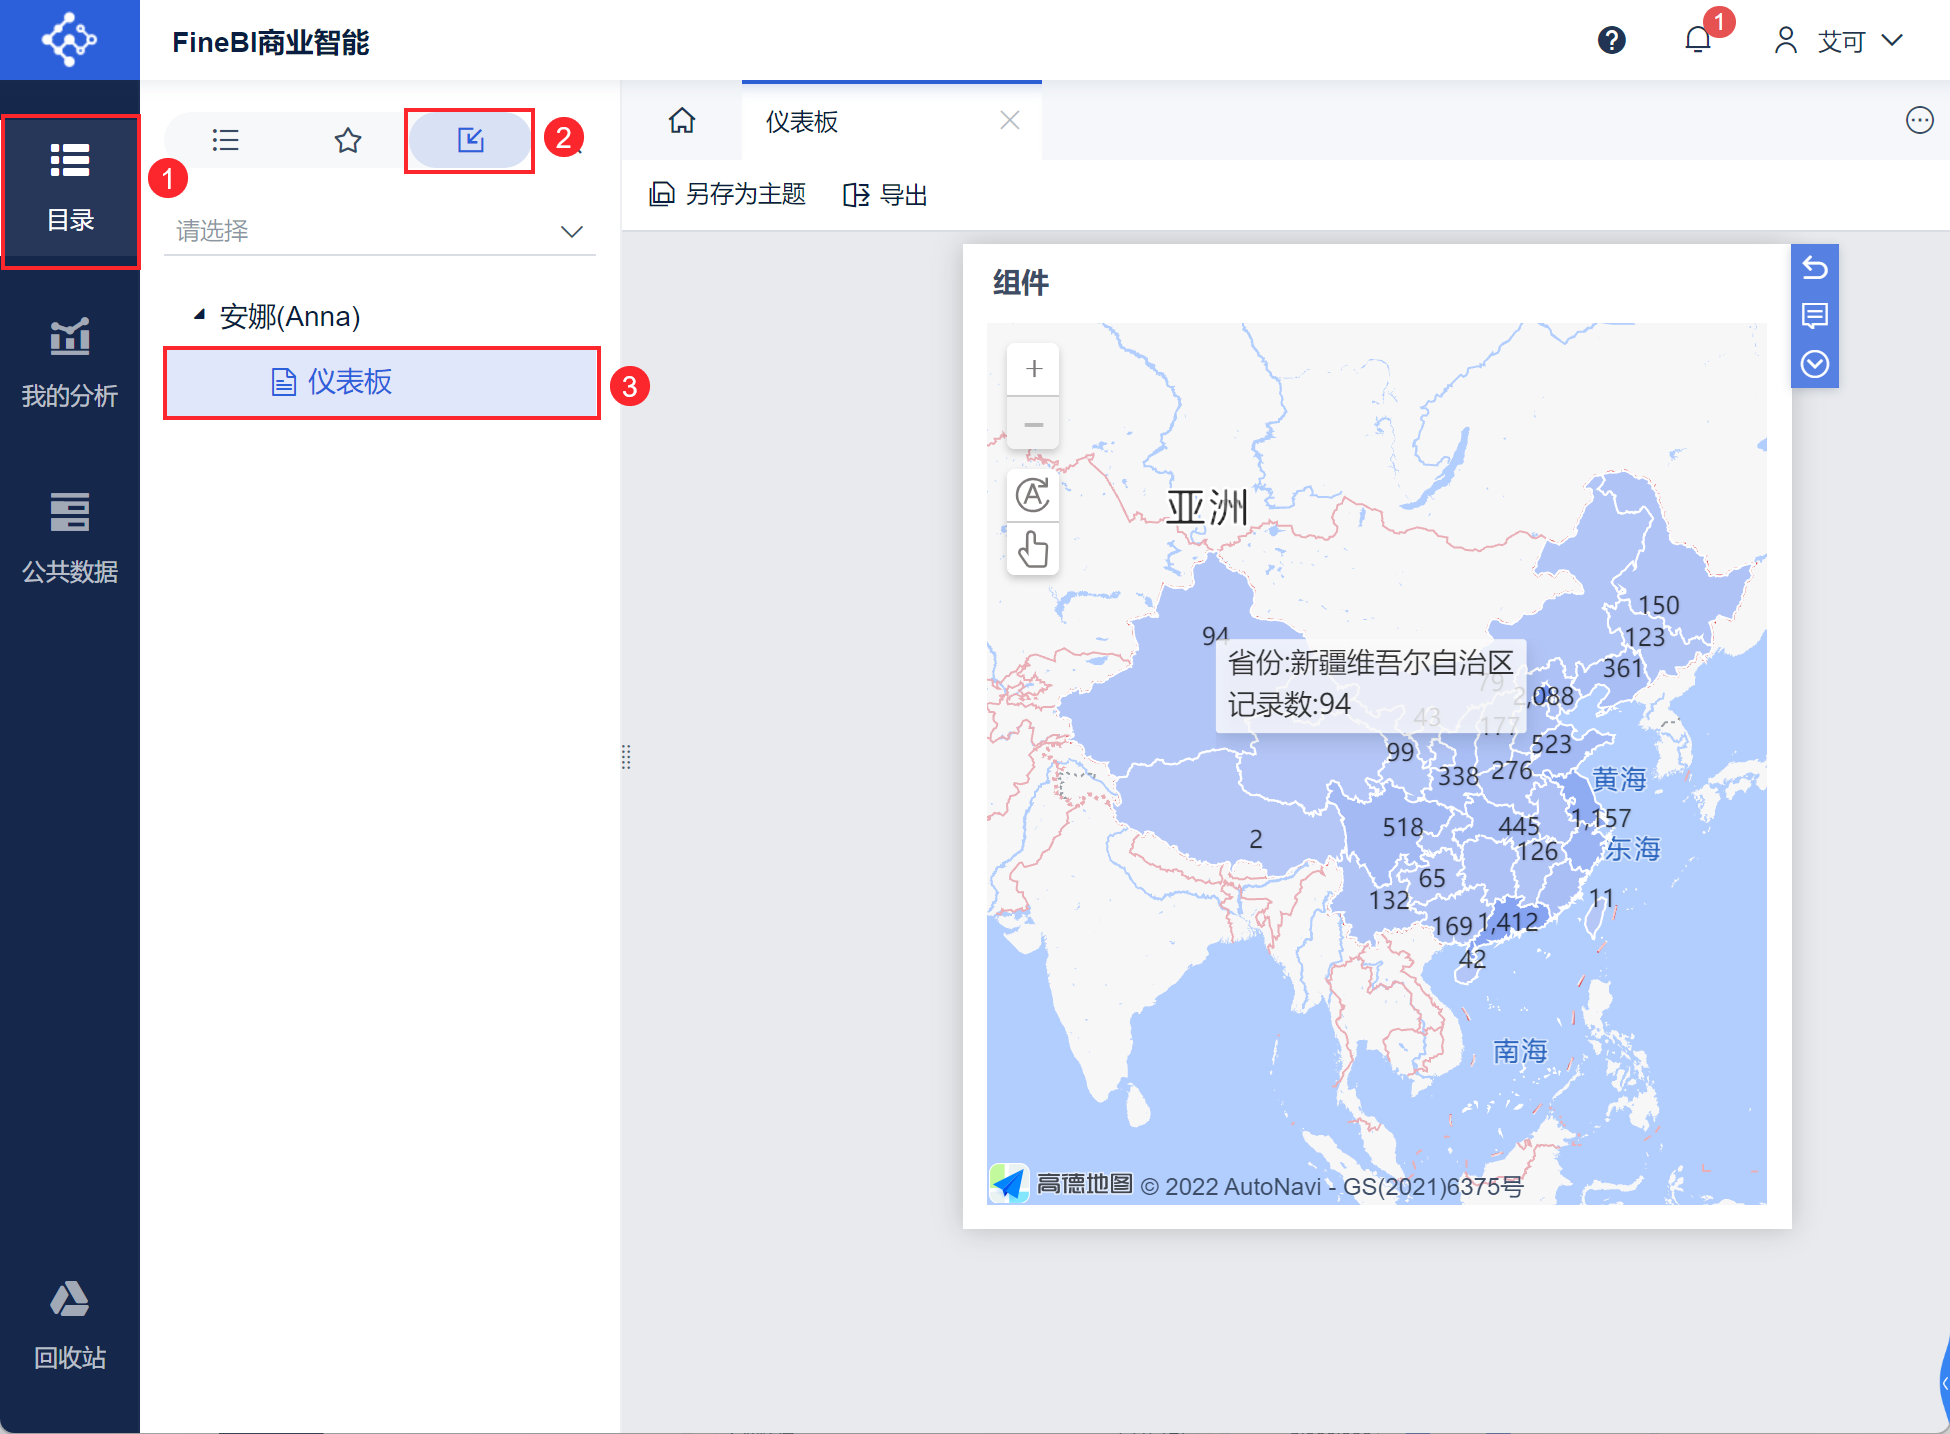
Task: Open the 请选择 dropdown
Action: 380,231
